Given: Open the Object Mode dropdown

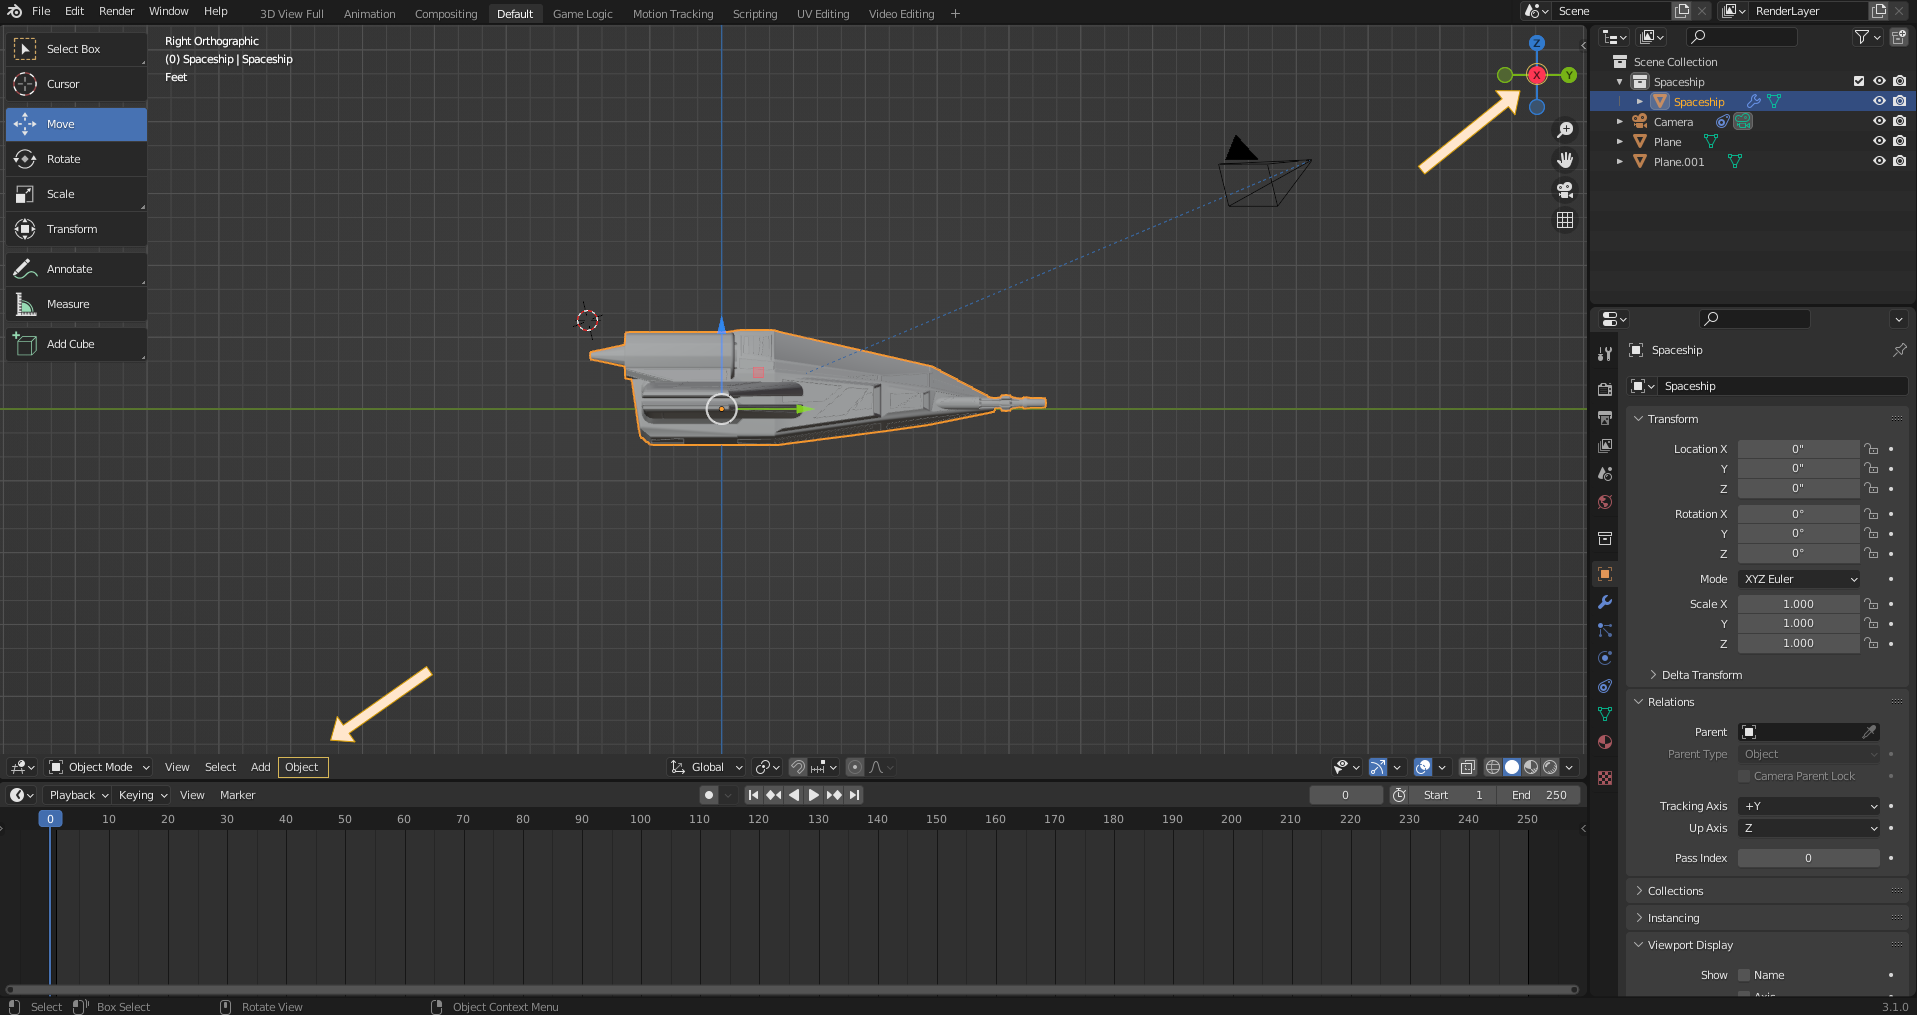Looking at the screenshot, I should pyautogui.click(x=100, y=767).
